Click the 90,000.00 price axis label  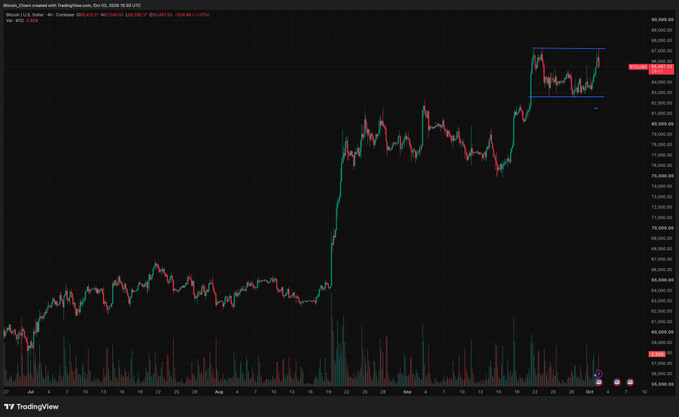(x=662, y=19)
